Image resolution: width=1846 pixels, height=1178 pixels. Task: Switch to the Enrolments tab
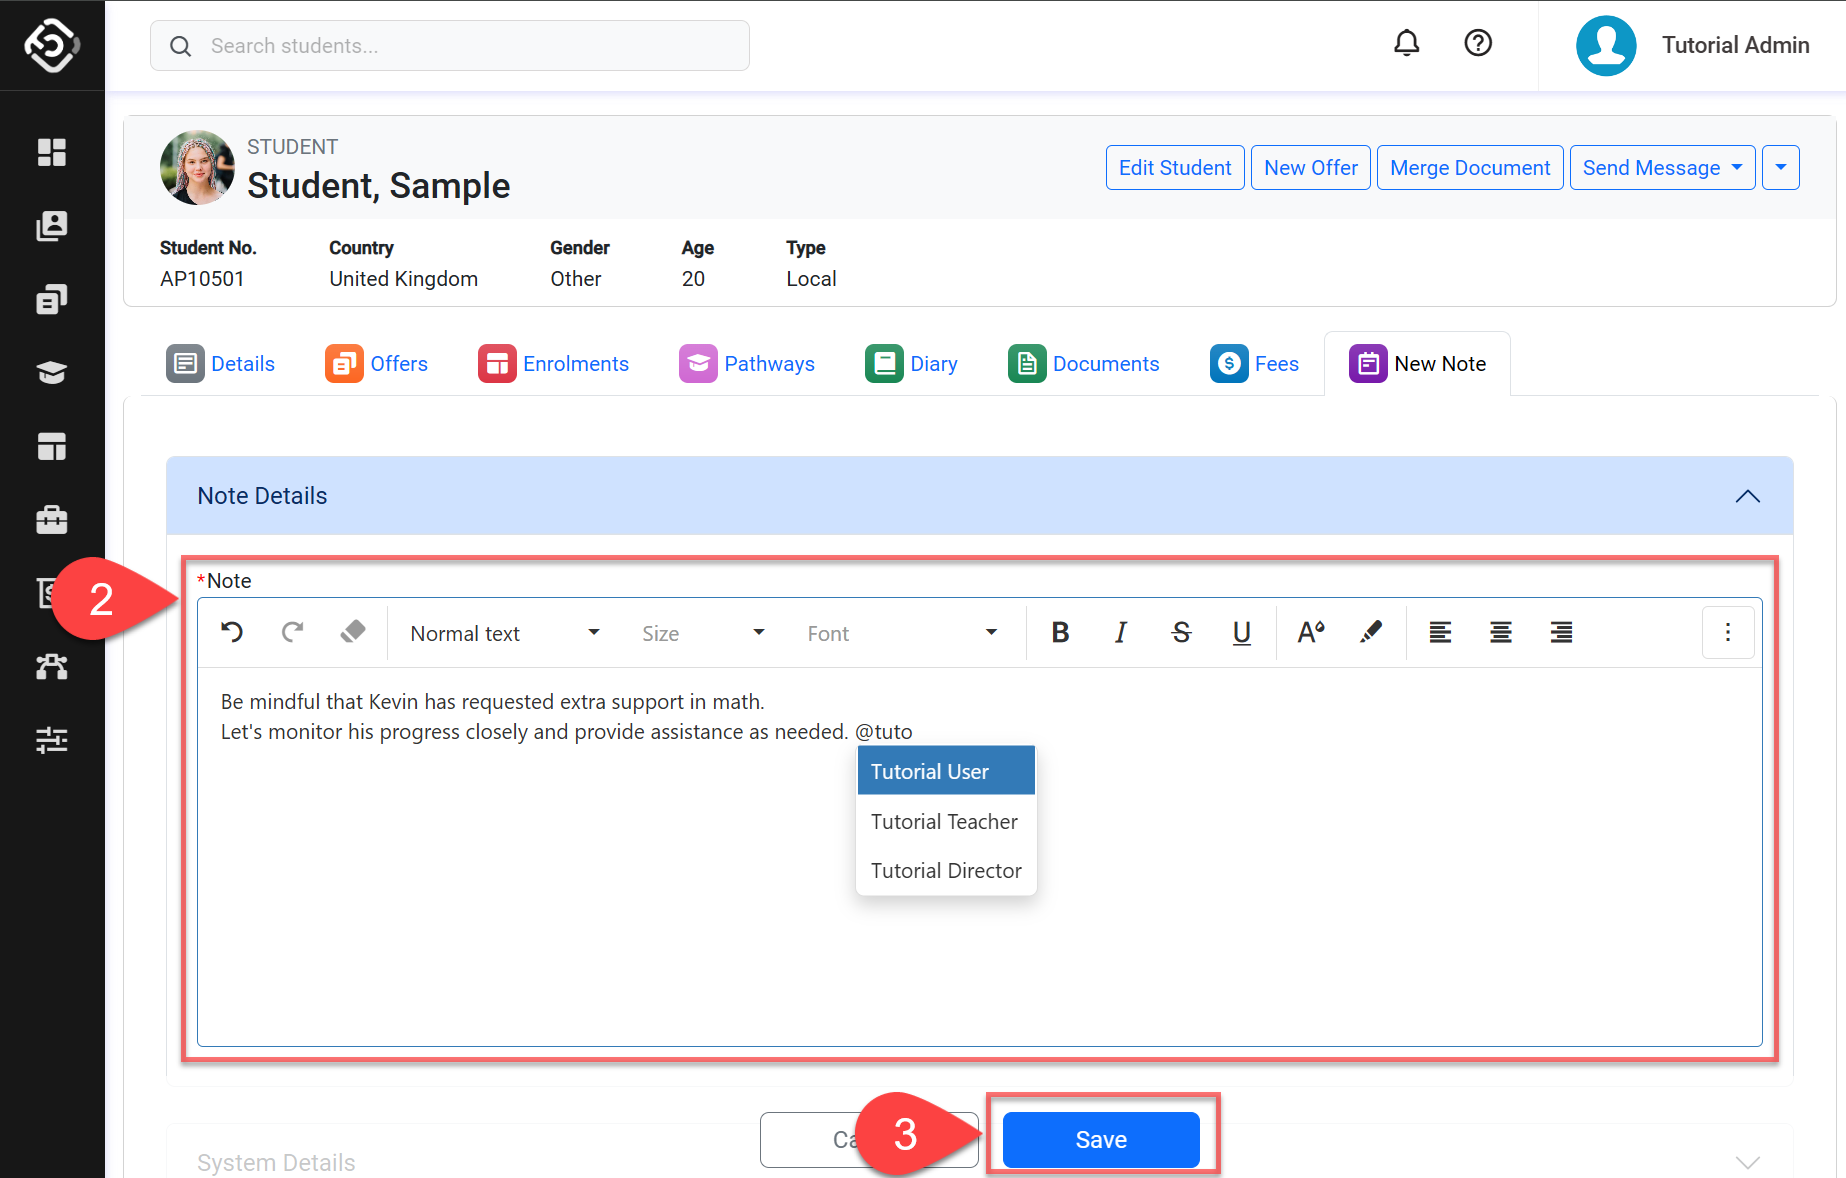554,364
